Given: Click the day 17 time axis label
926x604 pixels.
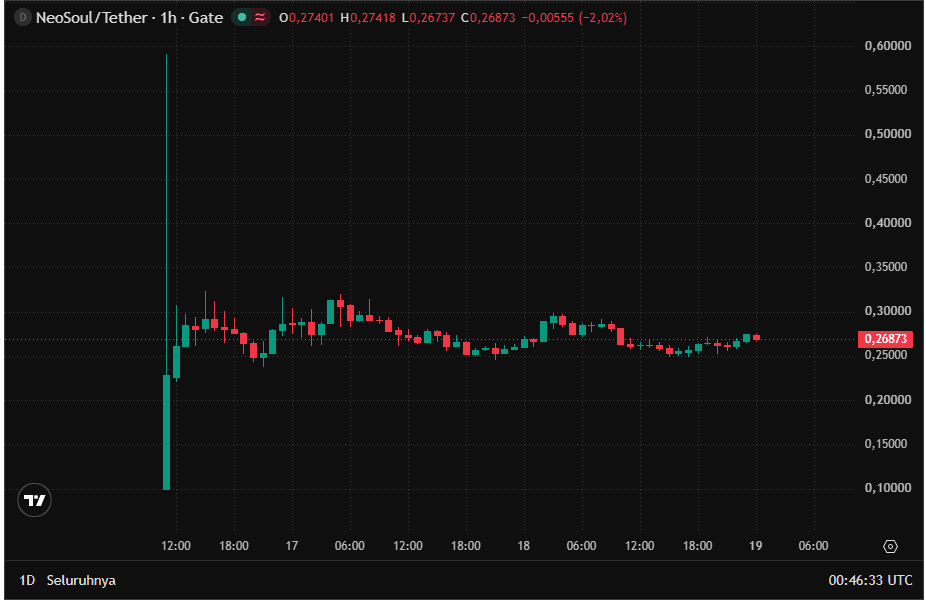Looking at the screenshot, I should point(292,546).
